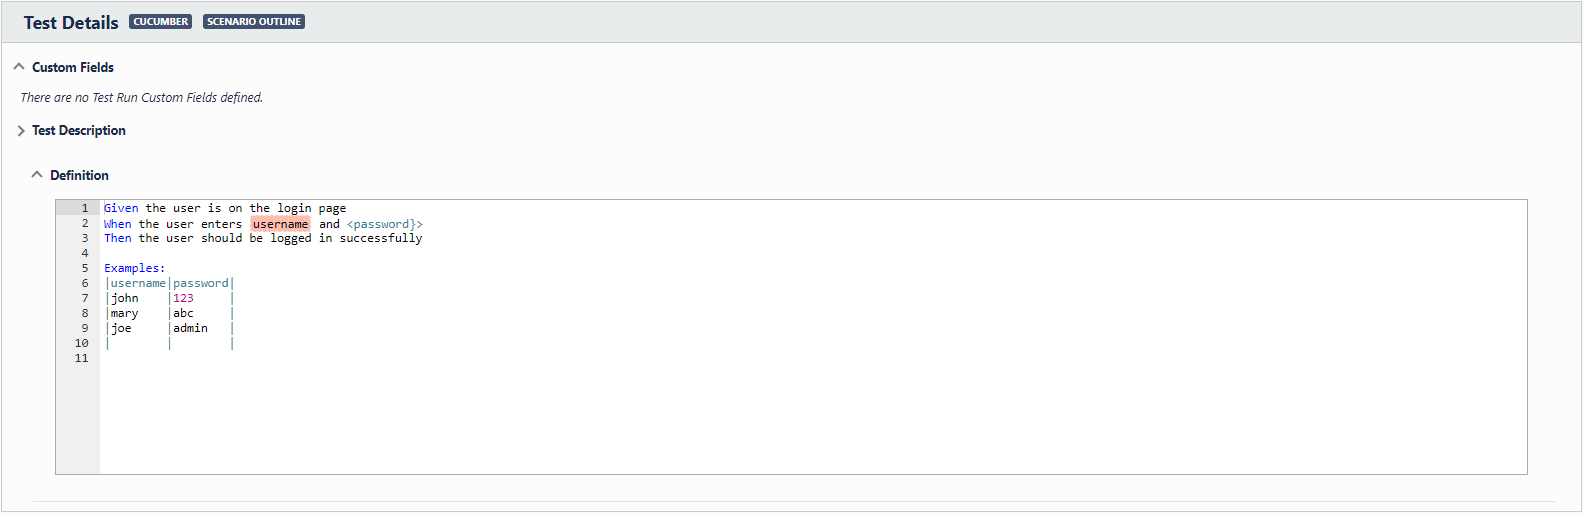This screenshot has width=1585, height=516.
Task: Click line number 10 in the gutter
Action: [82, 343]
